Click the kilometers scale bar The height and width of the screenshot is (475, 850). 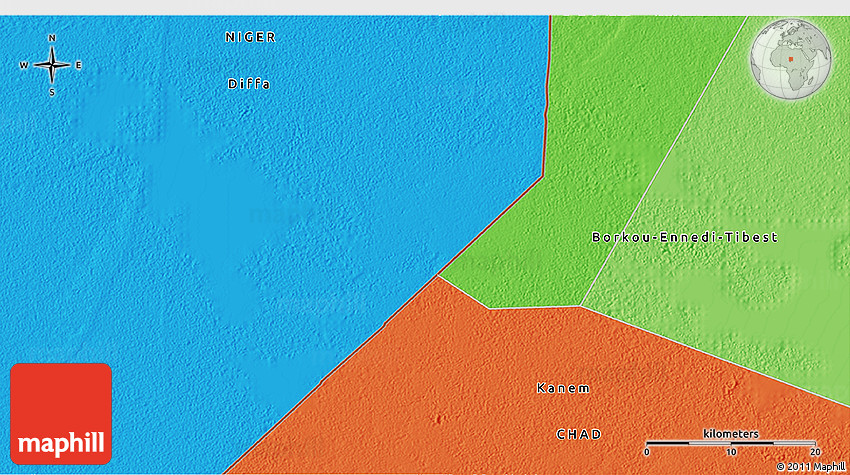tap(731, 443)
